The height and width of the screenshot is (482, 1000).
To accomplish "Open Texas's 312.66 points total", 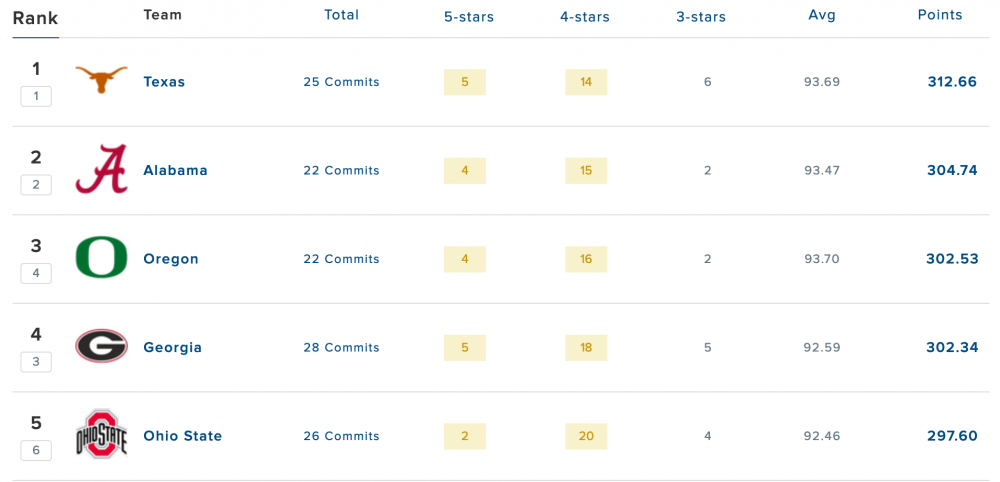I will (951, 82).
